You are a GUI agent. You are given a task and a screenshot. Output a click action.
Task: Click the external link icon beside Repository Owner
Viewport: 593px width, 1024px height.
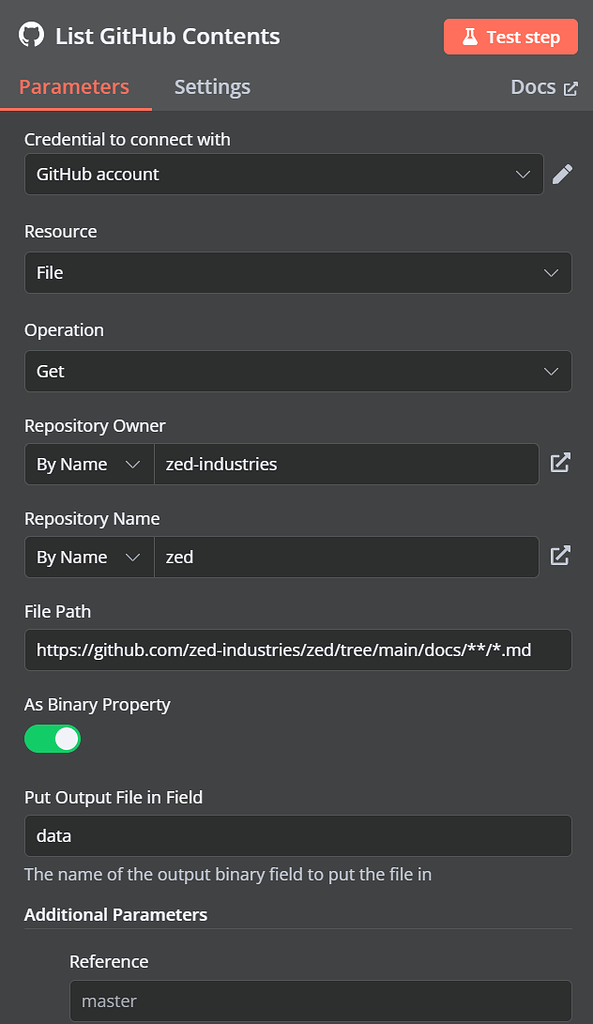pyautogui.click(x=561, y=463)
